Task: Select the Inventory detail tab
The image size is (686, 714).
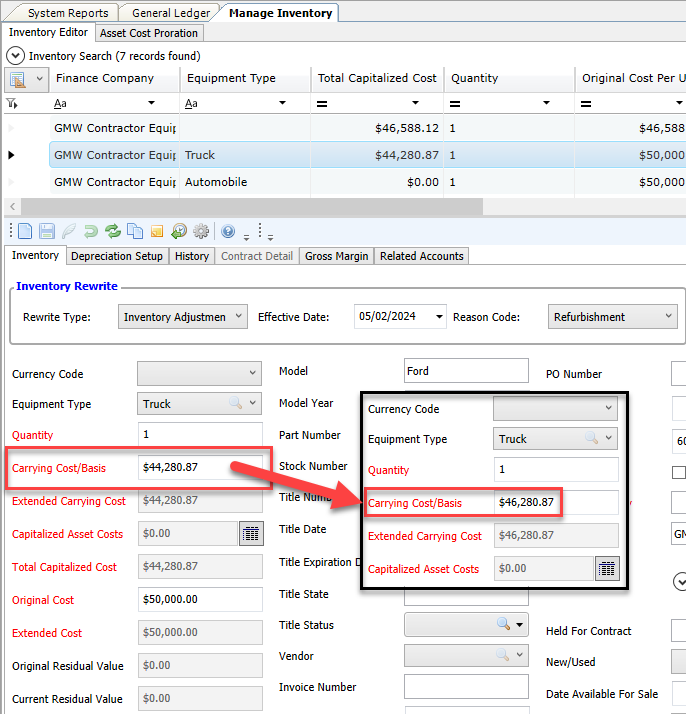Action: [x=36, y=255]
